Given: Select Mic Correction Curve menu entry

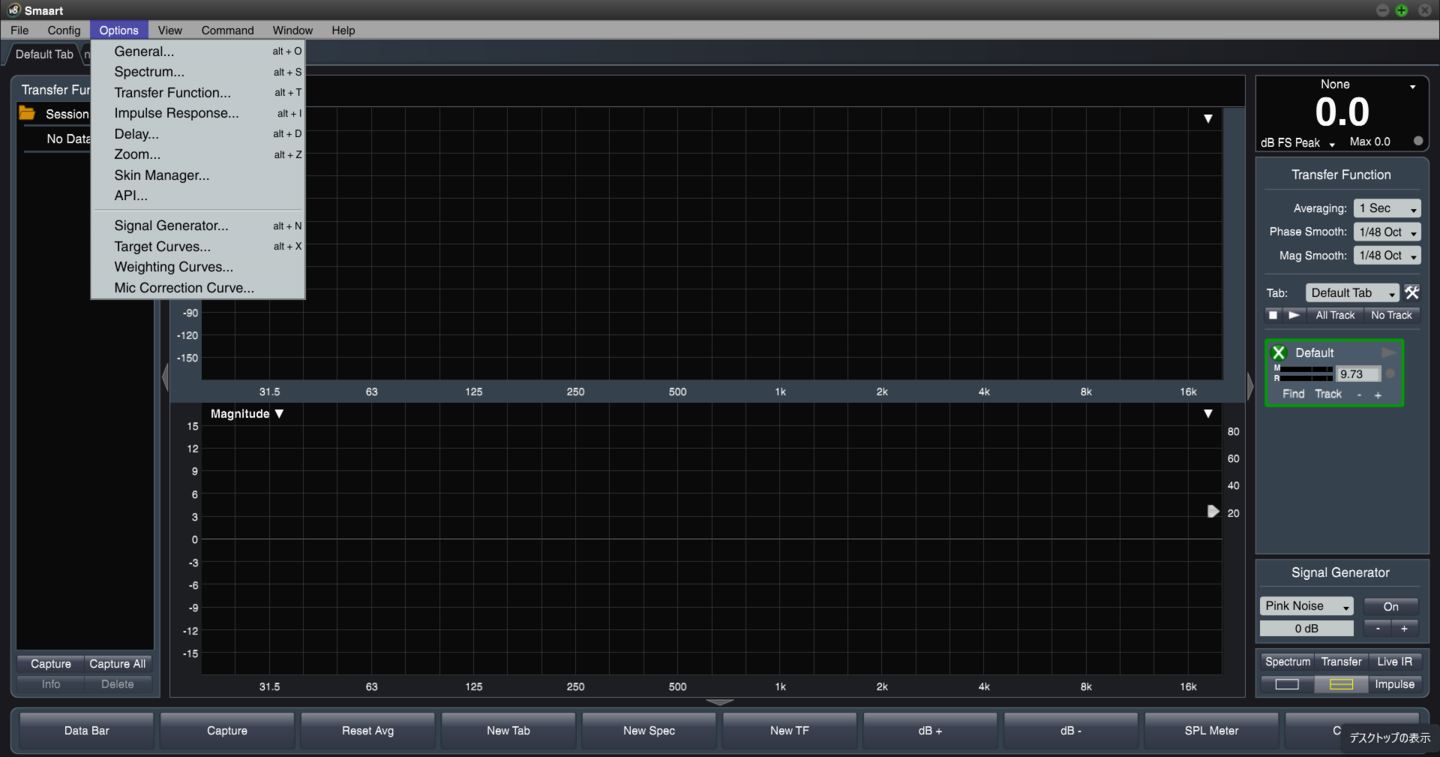Looking at the screenshot, I should click(184, 288).
